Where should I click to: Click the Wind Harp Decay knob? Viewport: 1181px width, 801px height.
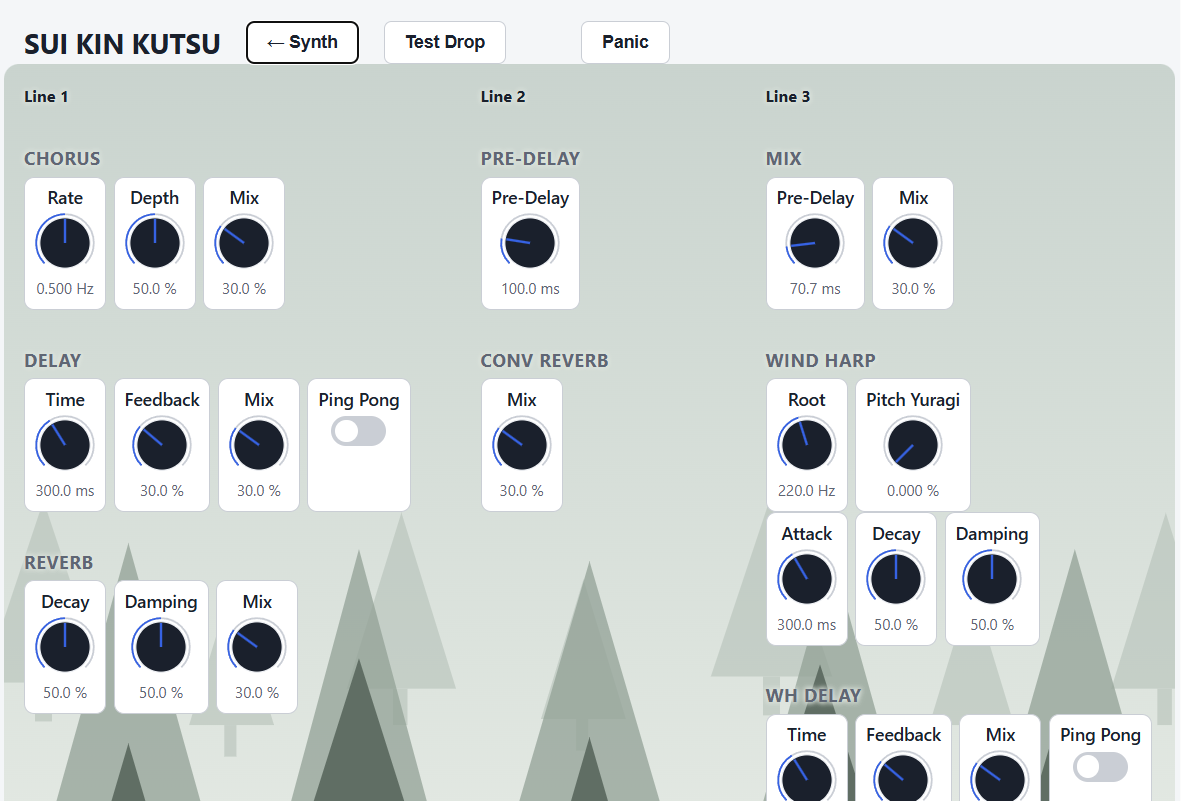click(896, 579)
